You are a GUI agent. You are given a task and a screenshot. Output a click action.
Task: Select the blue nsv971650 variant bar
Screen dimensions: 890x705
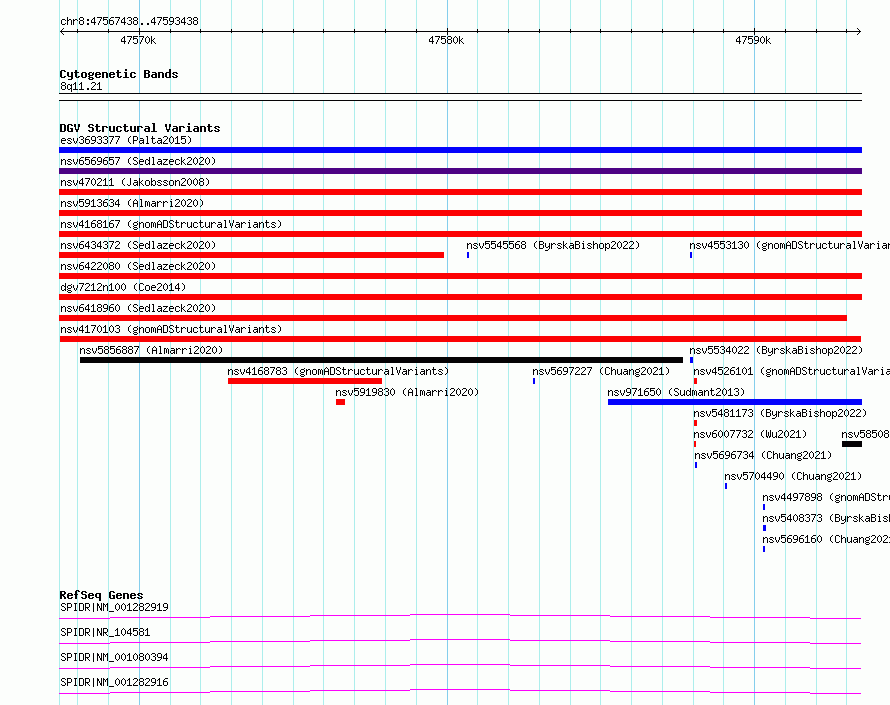[x=735, y=402]
